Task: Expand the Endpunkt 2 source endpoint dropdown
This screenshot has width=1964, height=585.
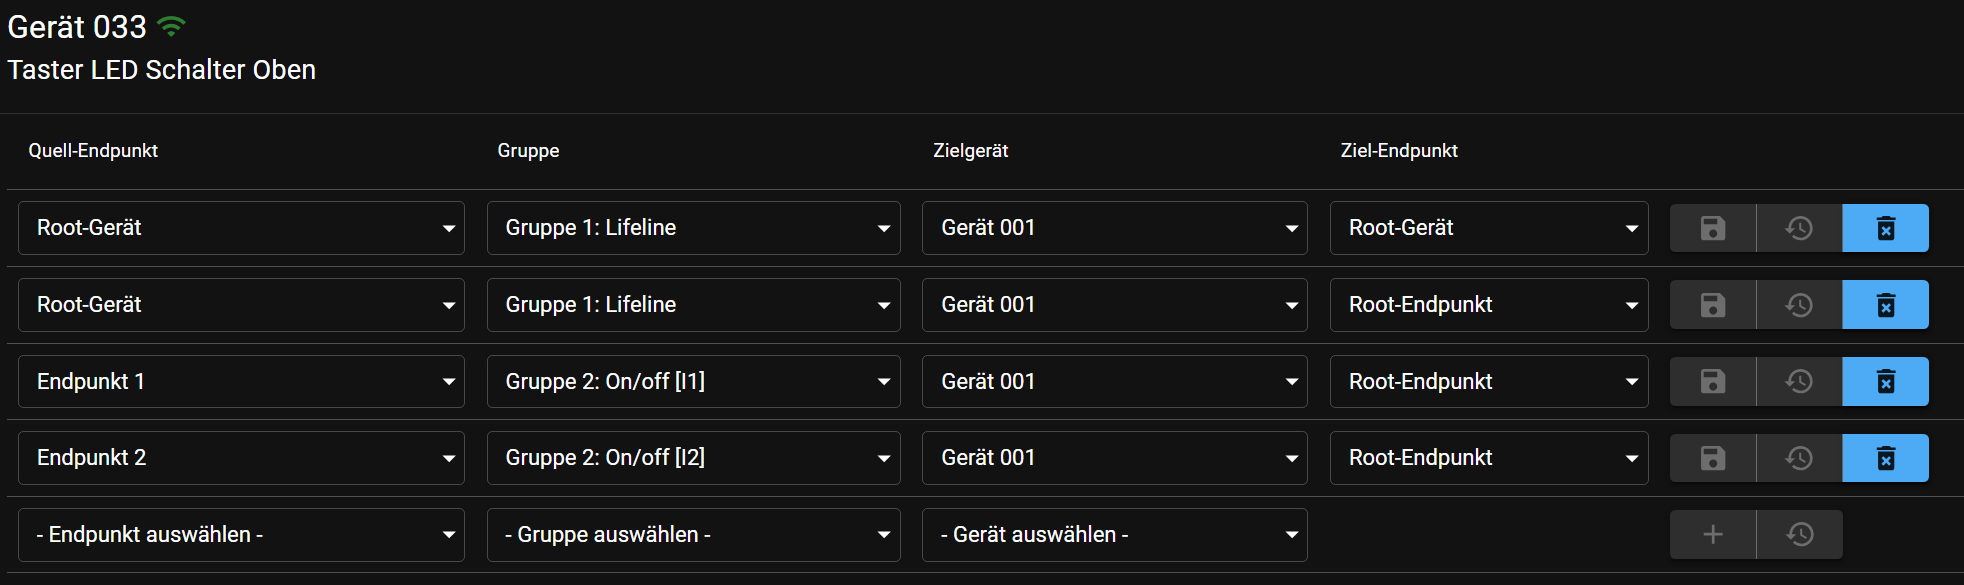Action: pyautogui.click(x=241, y=458)
